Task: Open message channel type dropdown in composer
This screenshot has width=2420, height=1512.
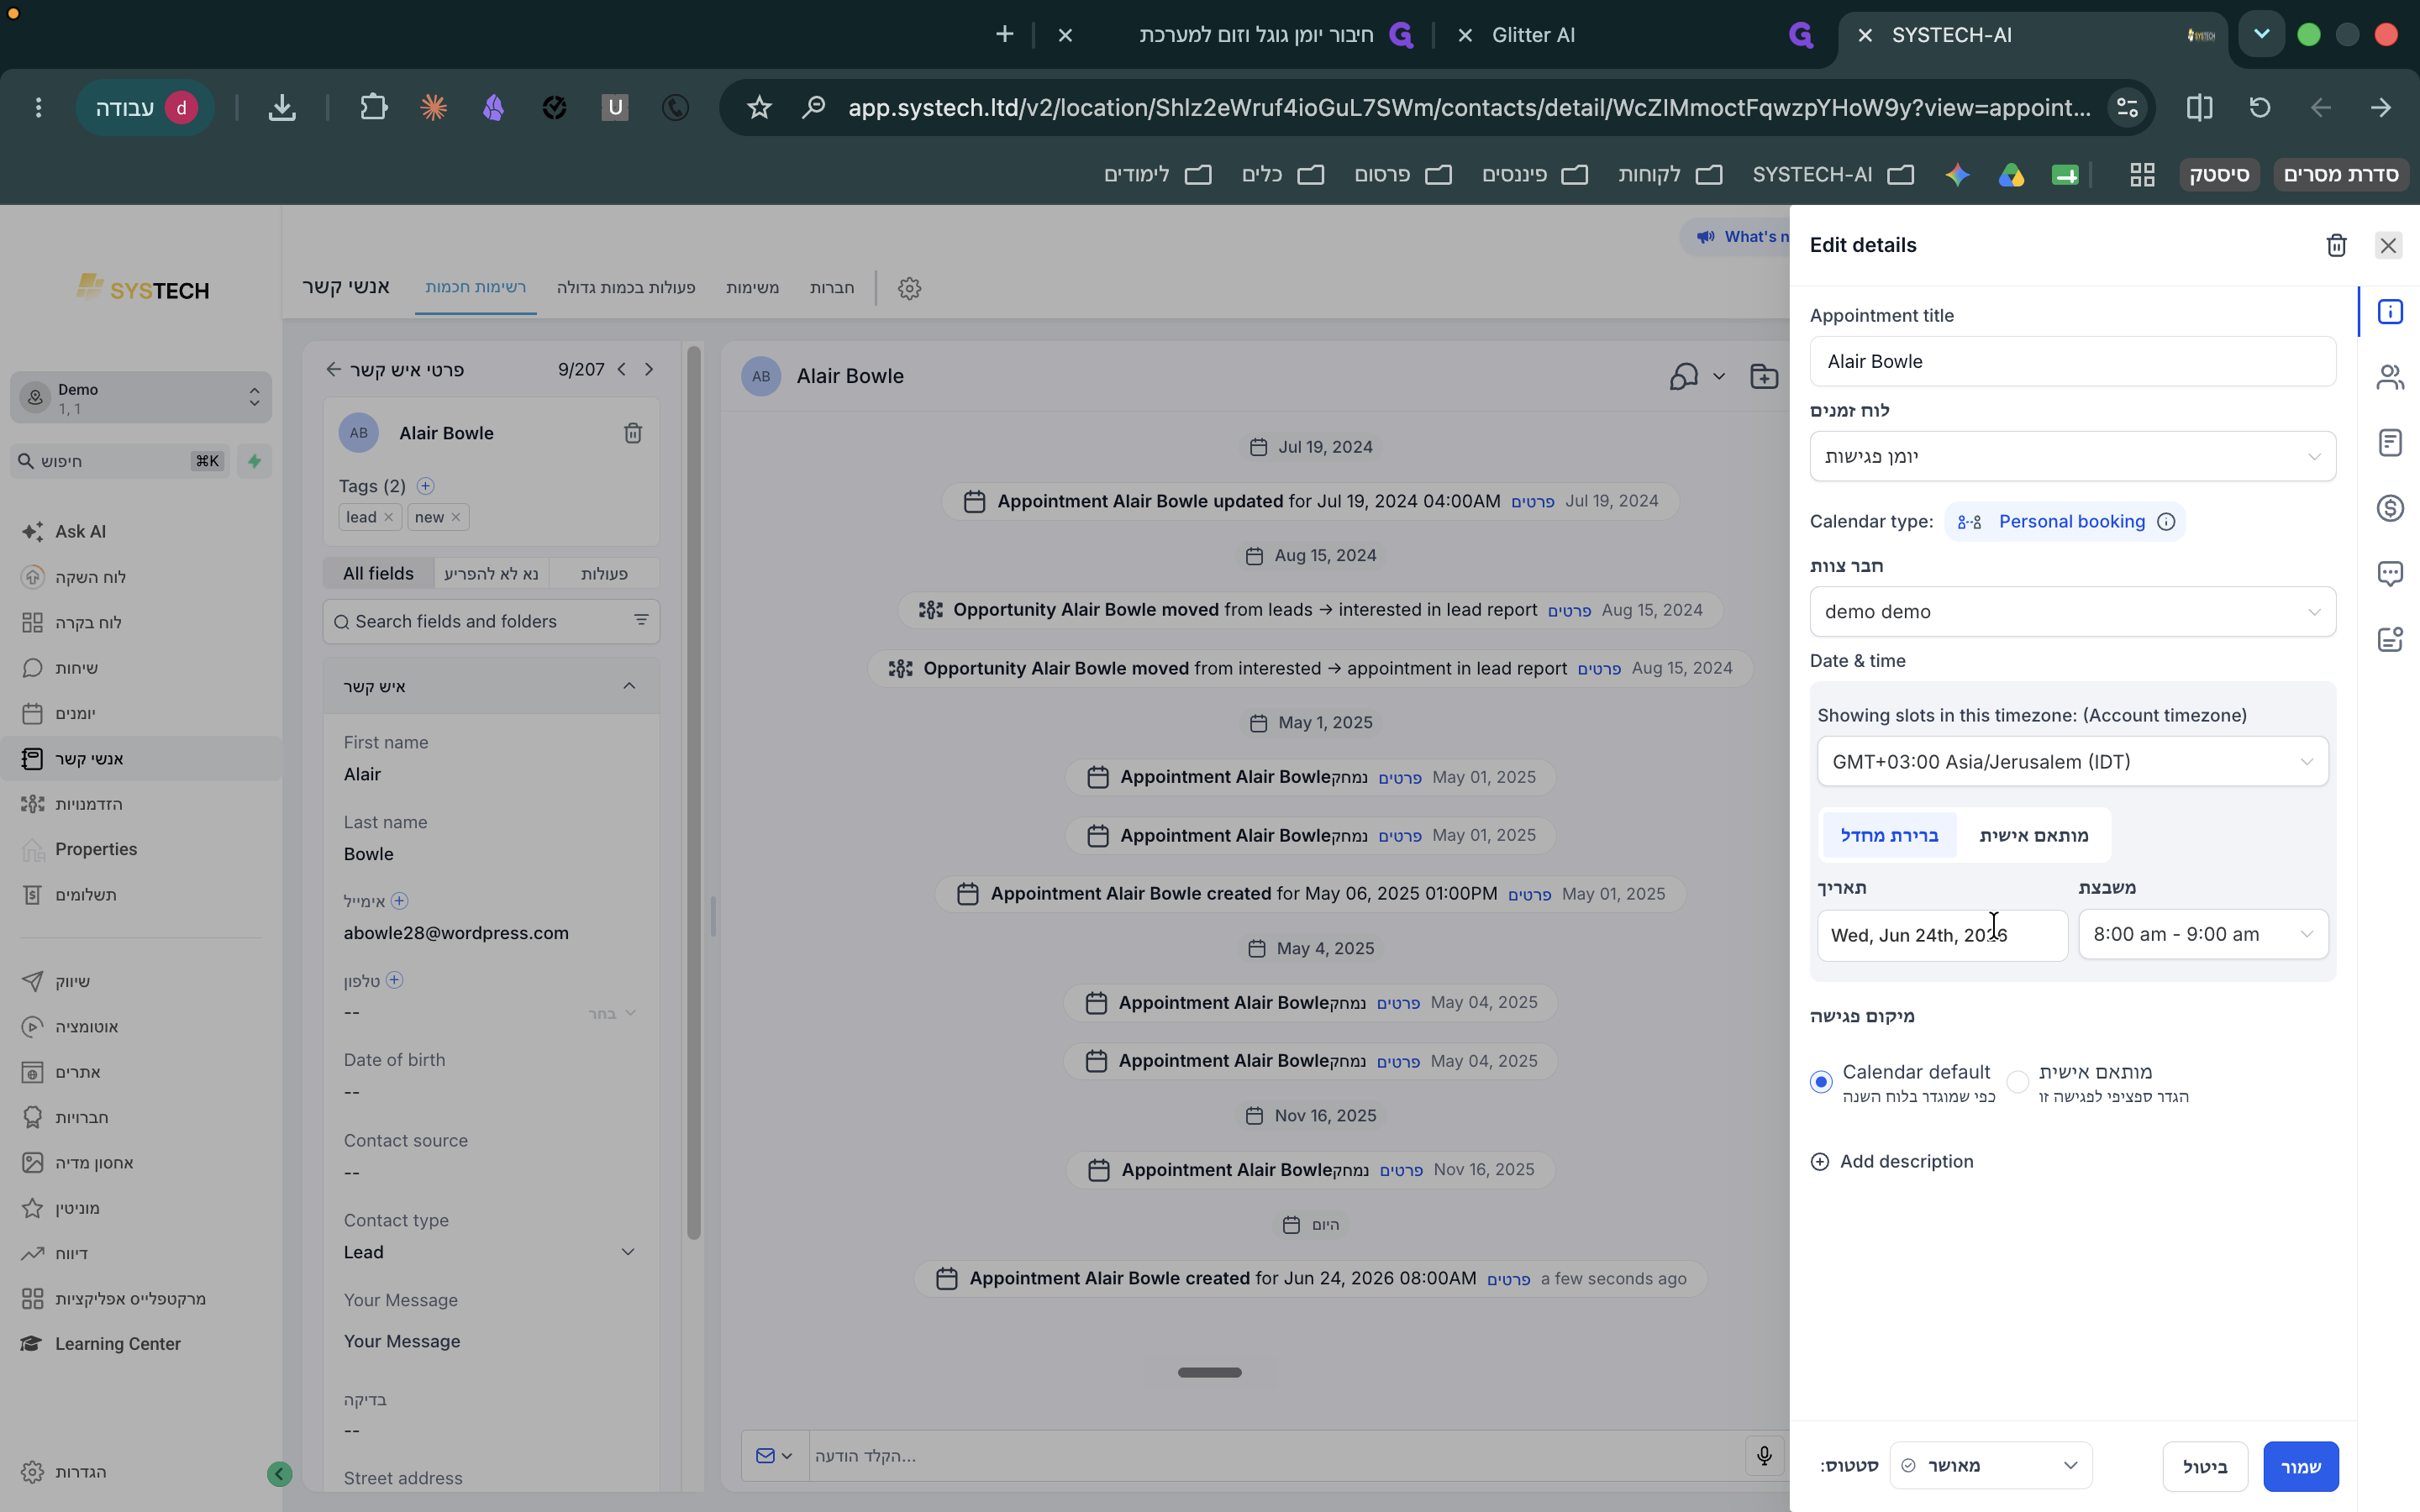Action: (774, 1456)
